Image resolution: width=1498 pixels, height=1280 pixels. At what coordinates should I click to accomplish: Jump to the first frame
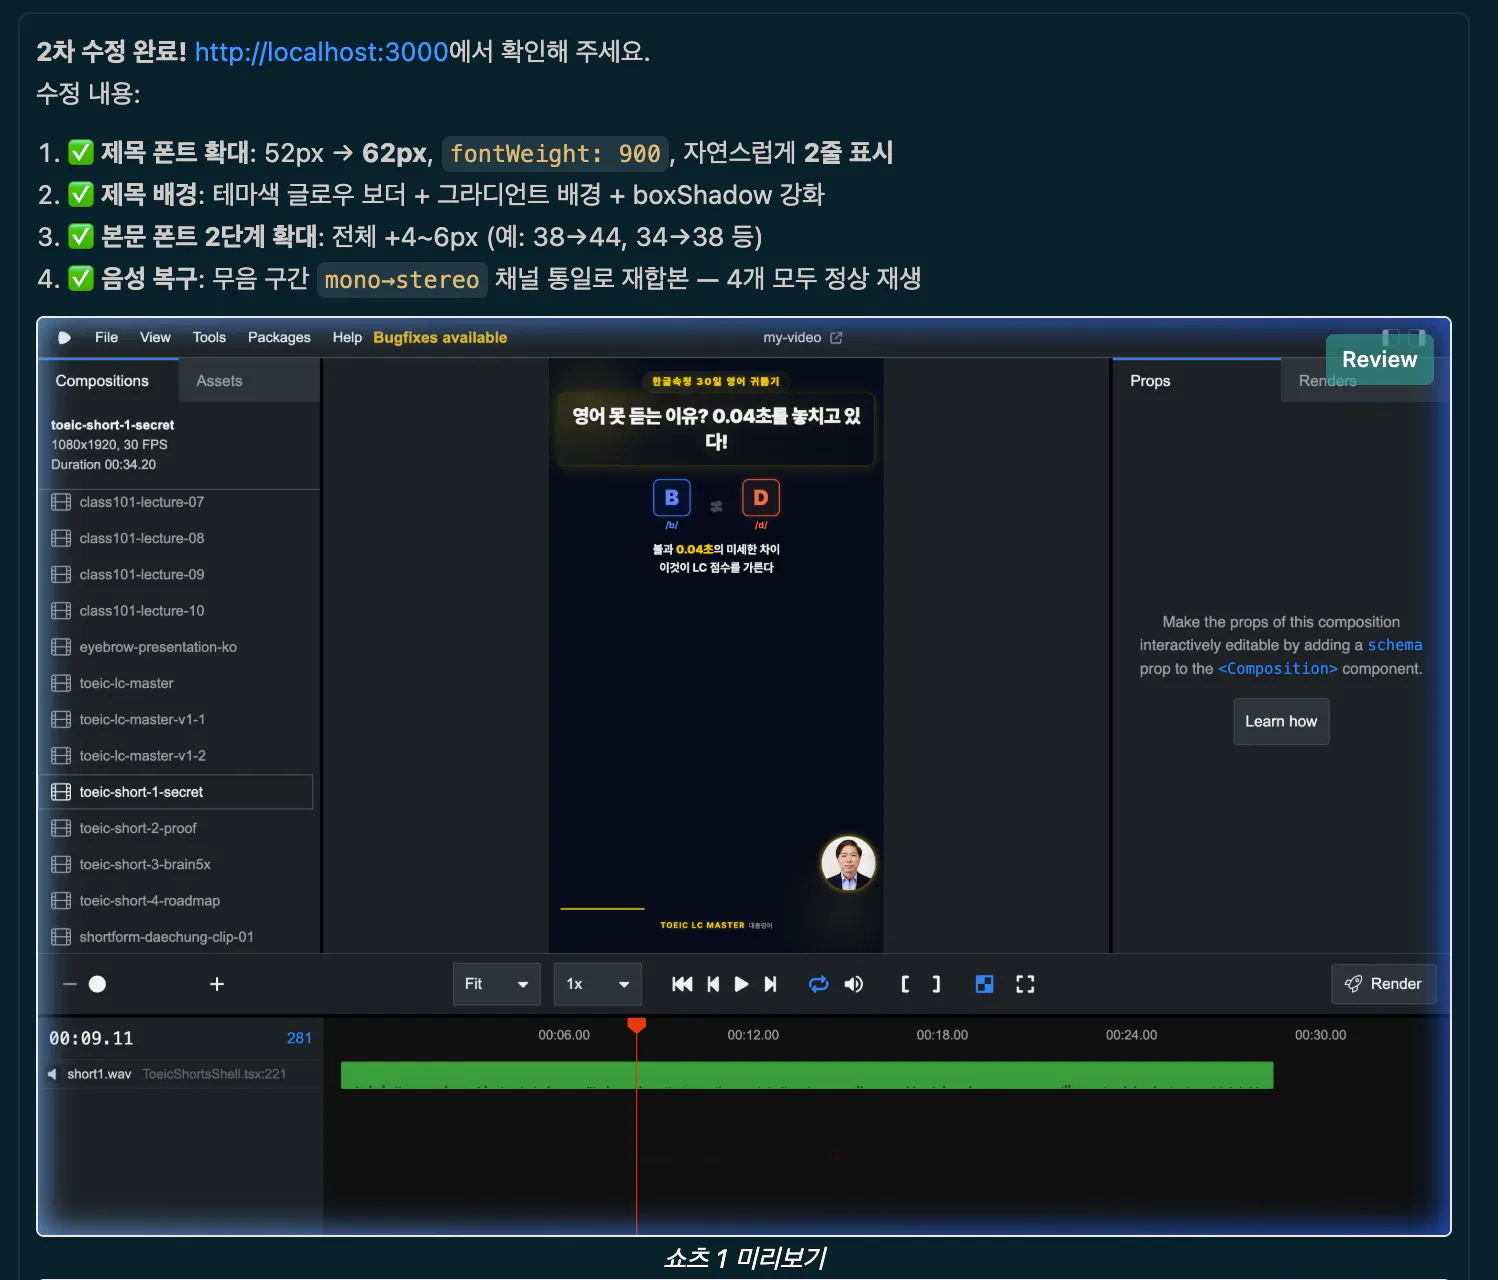(x=682, y=984)
